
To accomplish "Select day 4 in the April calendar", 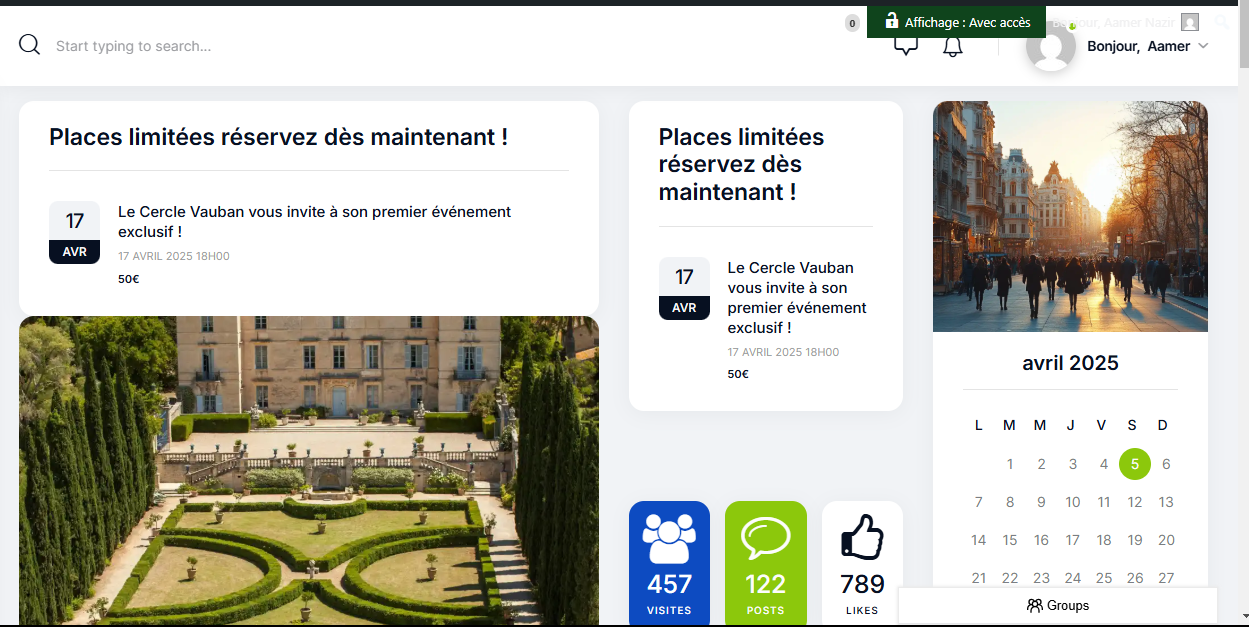I will [1104, 464].
